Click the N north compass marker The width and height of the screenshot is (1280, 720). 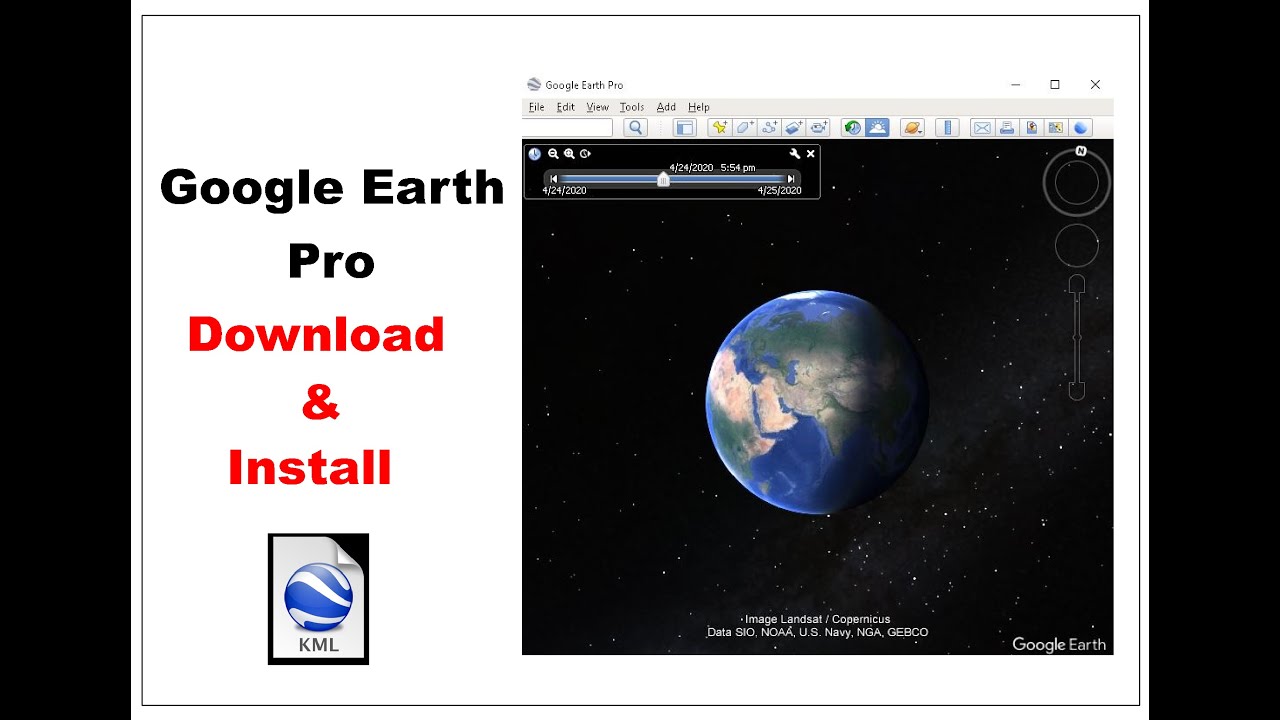[x=1081, y=151]
